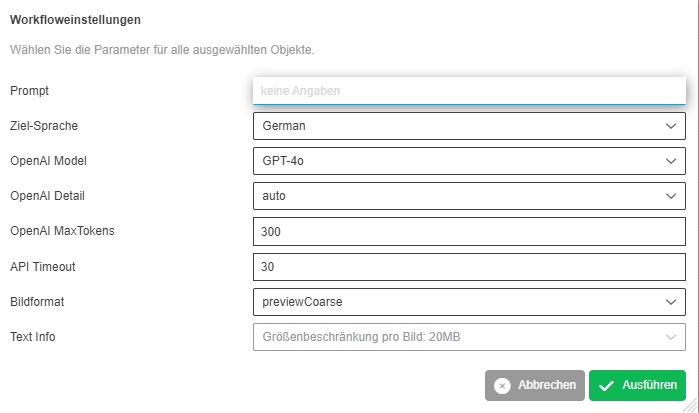The height and width of the screenshot is (413, 699).
Task: Select the API Timeout input field
Action: coord(469,267)
